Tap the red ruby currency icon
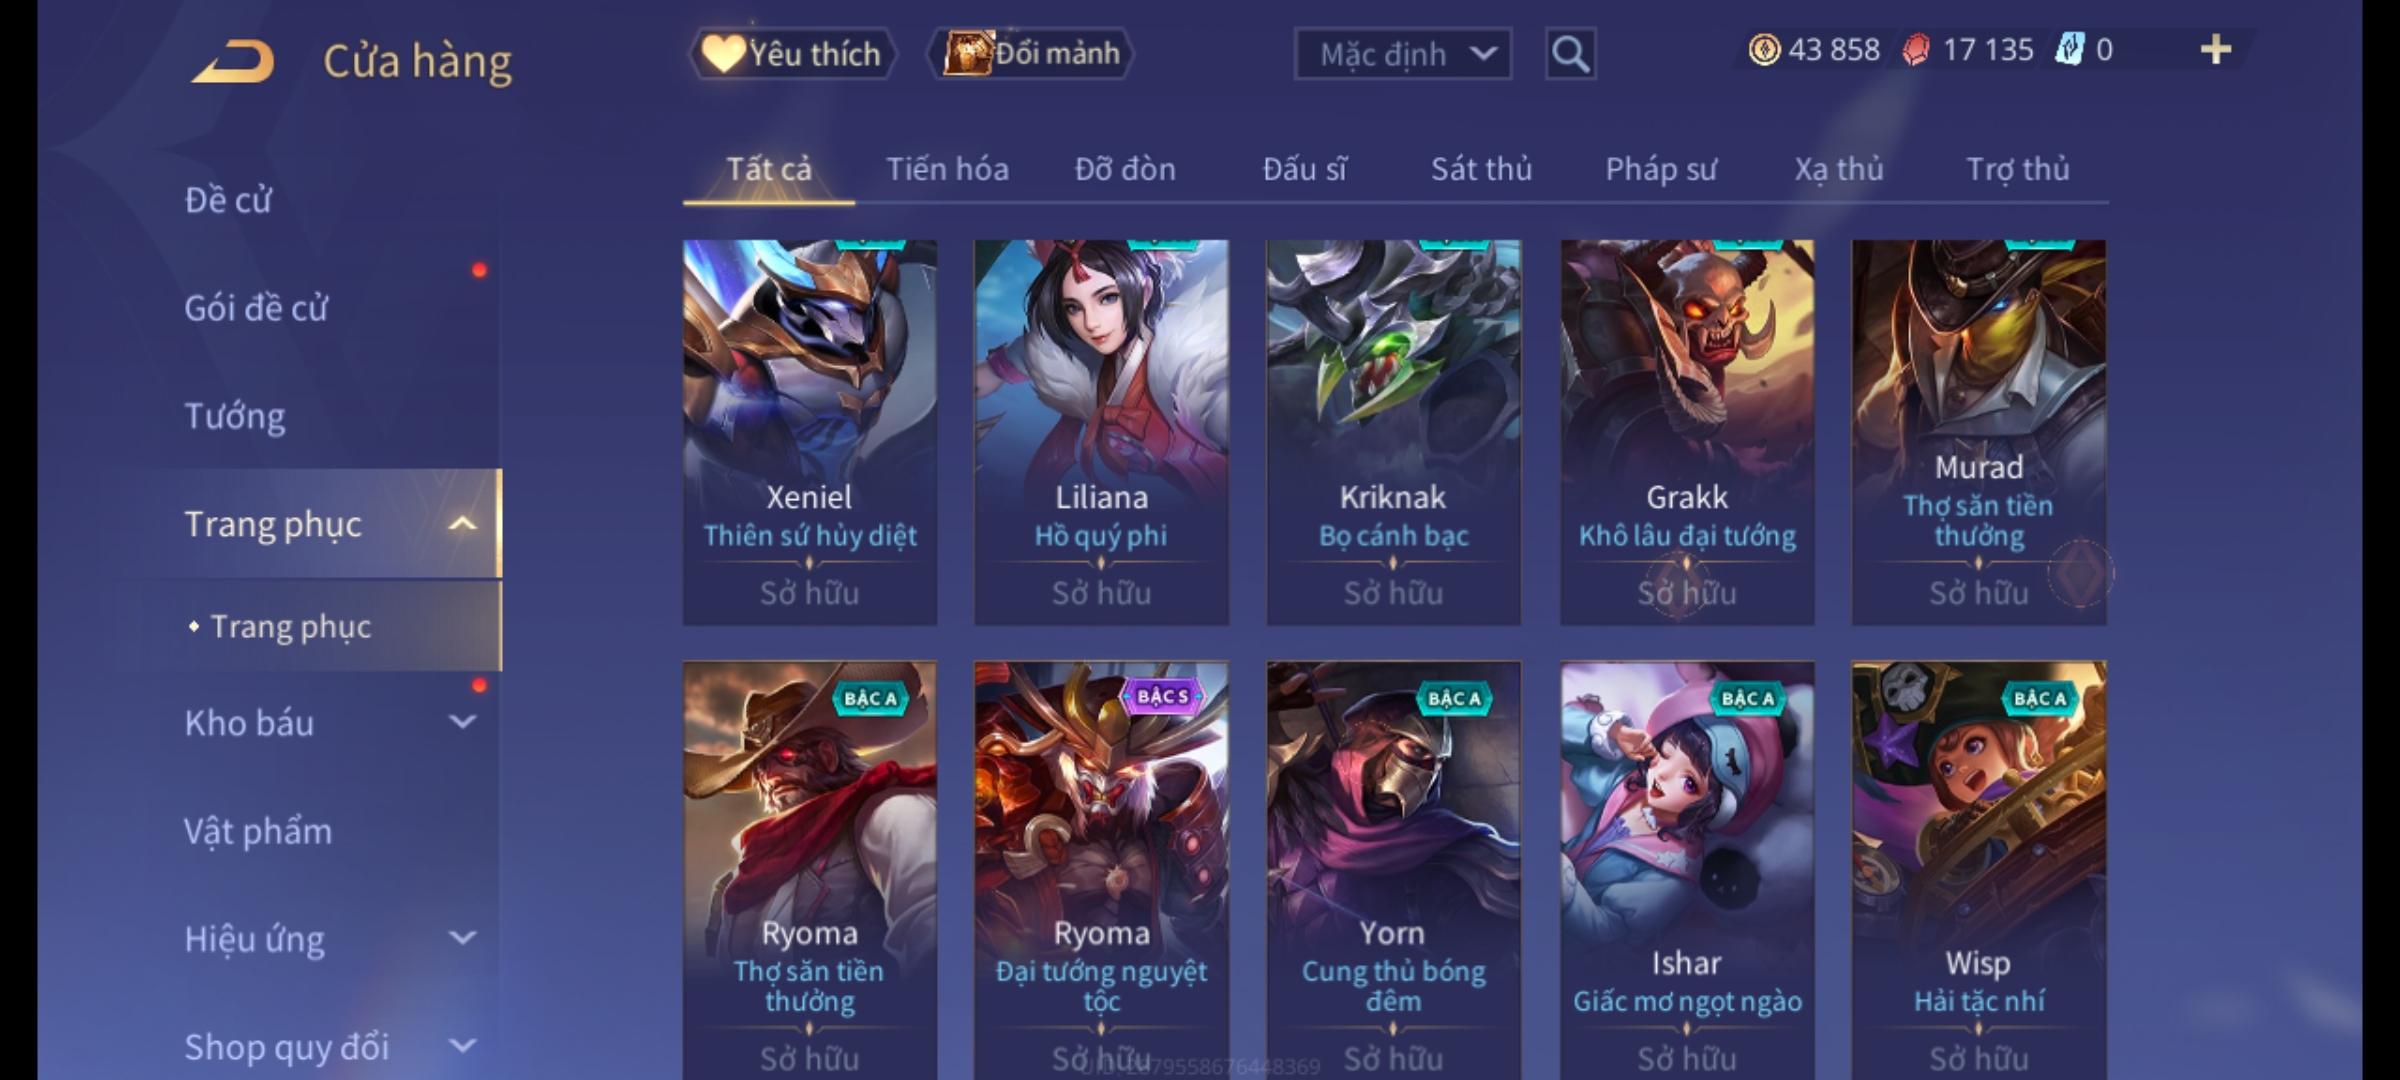 click(1916, 50)
